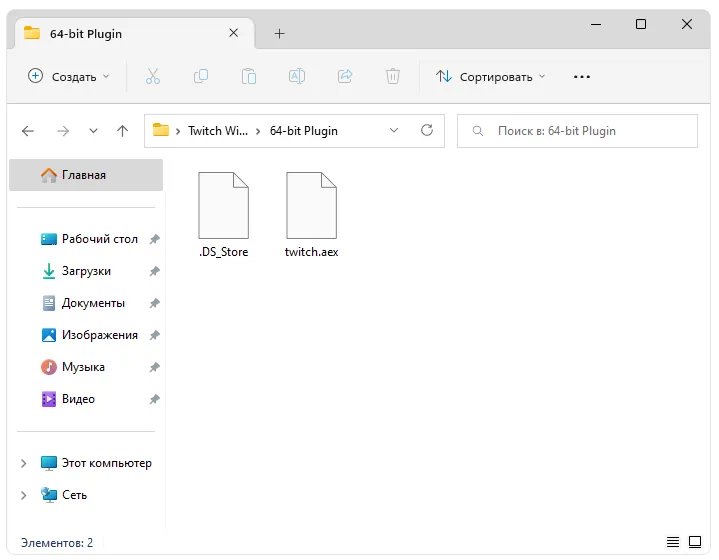The height and width of the screenshot is (560, 719).
Task: Open the Создать new item menu
Action: tap(68, 77)
